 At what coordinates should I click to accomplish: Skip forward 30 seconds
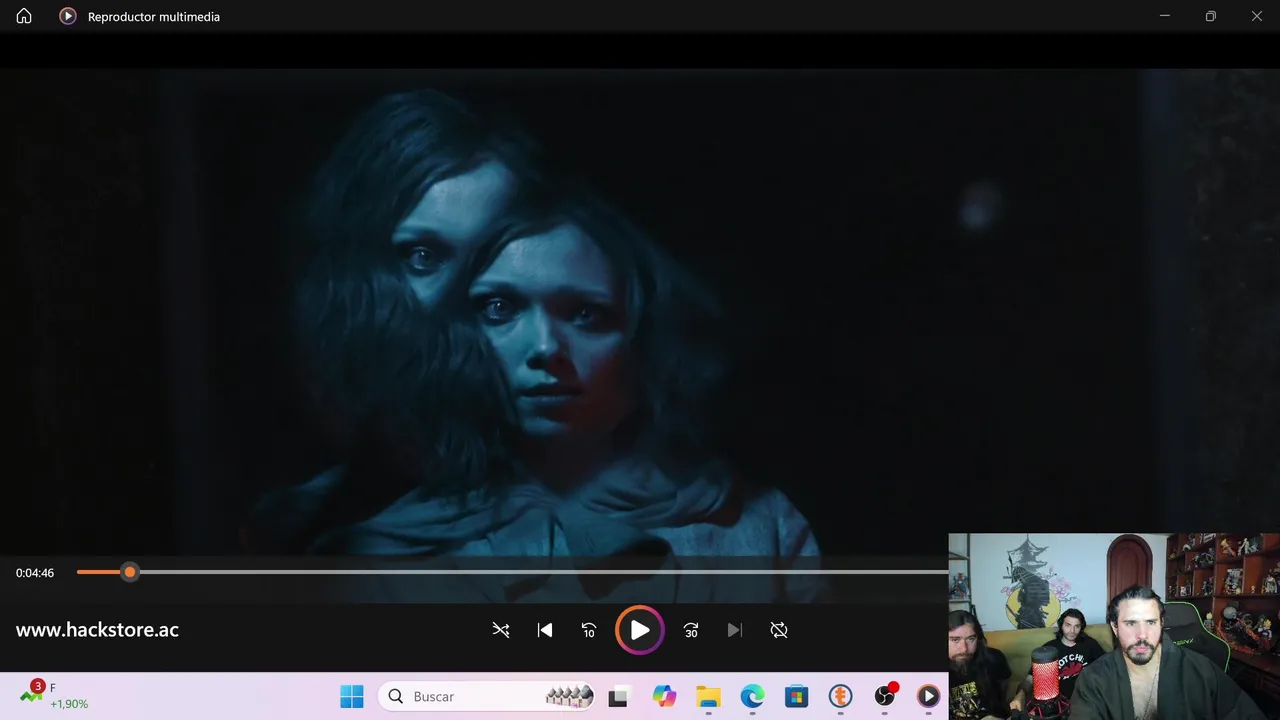(x=691, y=630)
